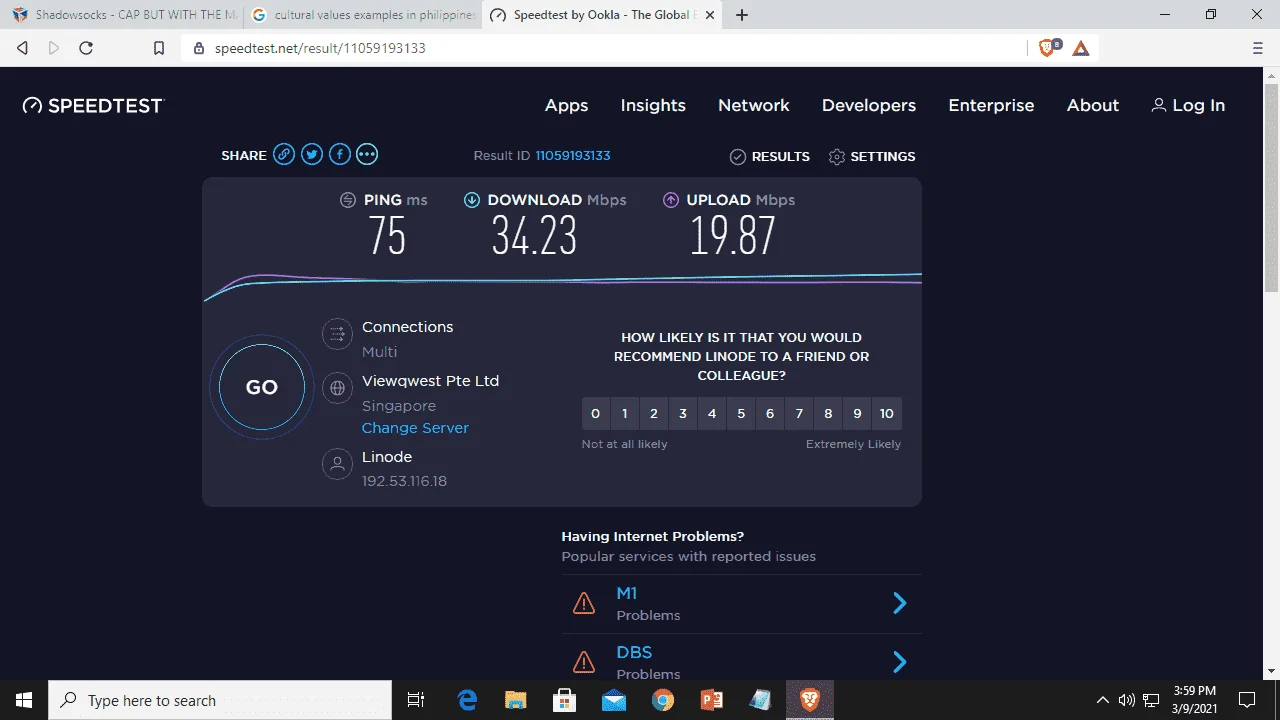This screenshot has height=720, width=1280.
Task: Rate recommendation 7
Action: pyautogui.click(x=799, y=413)
